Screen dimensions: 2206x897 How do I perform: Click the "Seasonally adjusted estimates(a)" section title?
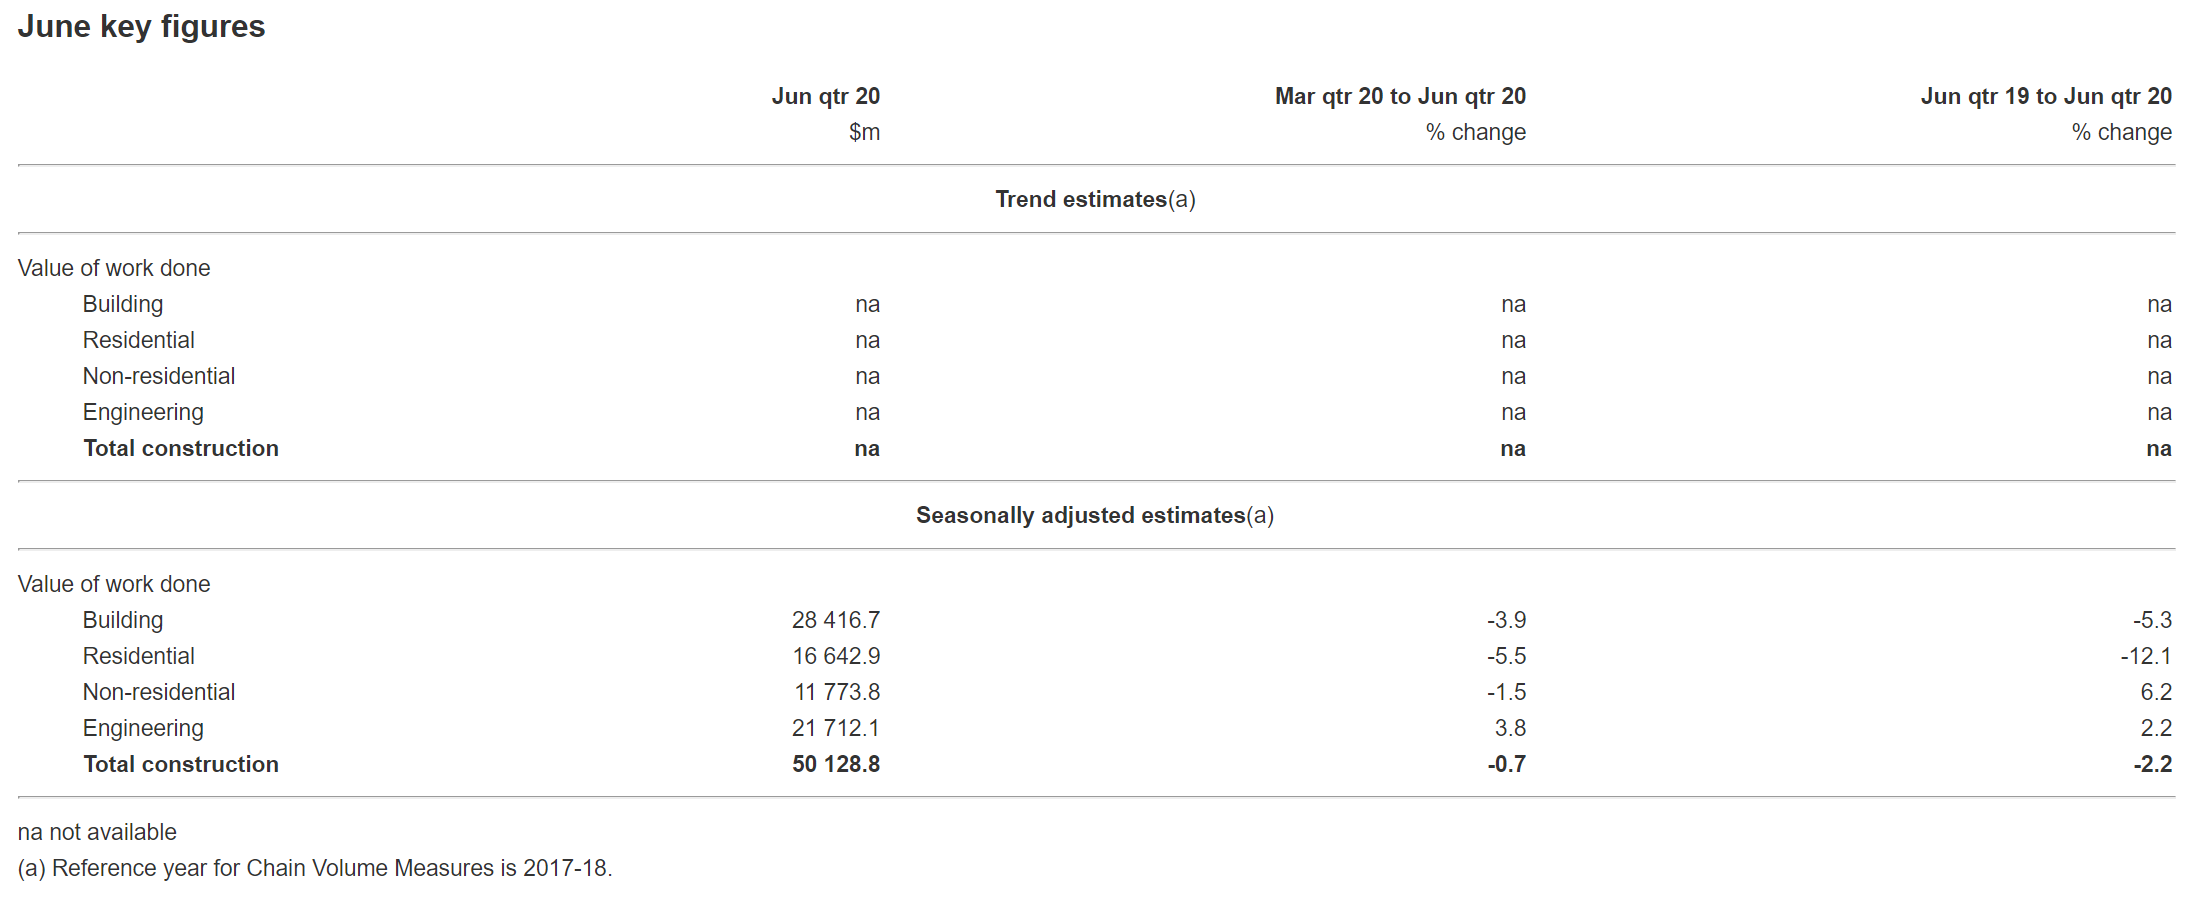point(1095,515)
